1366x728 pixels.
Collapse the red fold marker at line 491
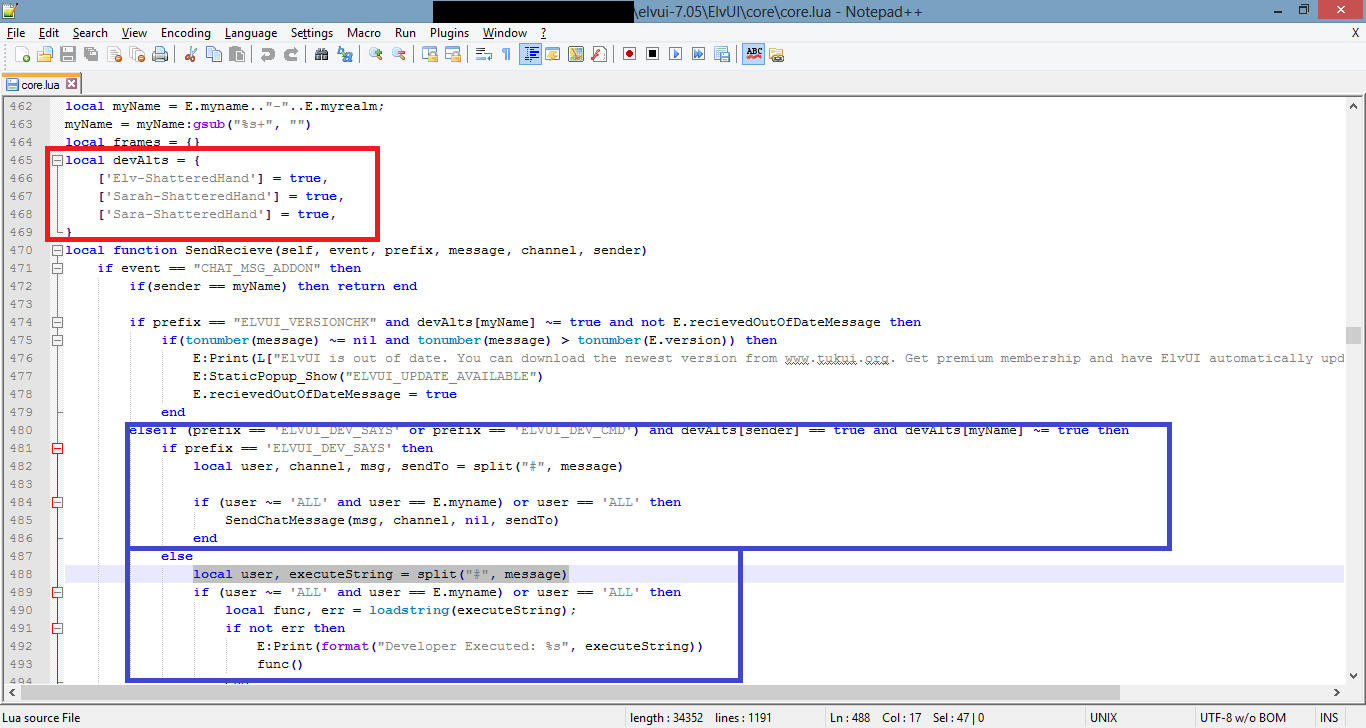pyautogui.click(x=57, y=629)
